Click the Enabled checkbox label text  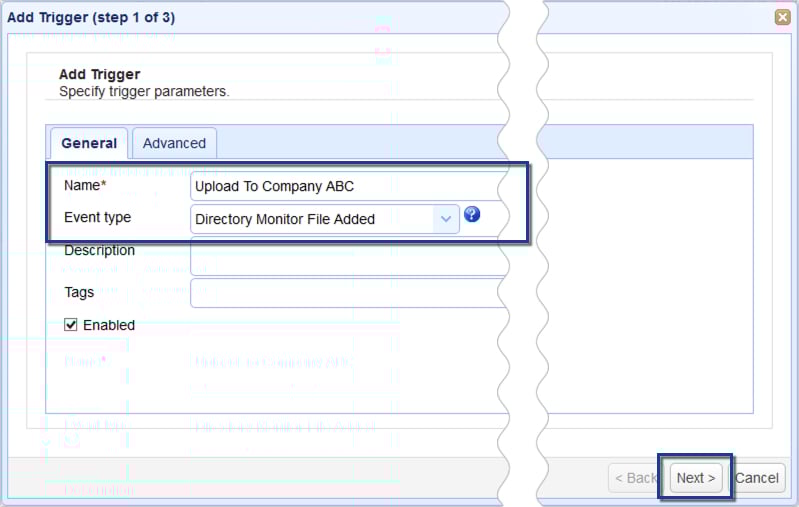(x=109, y=325)
